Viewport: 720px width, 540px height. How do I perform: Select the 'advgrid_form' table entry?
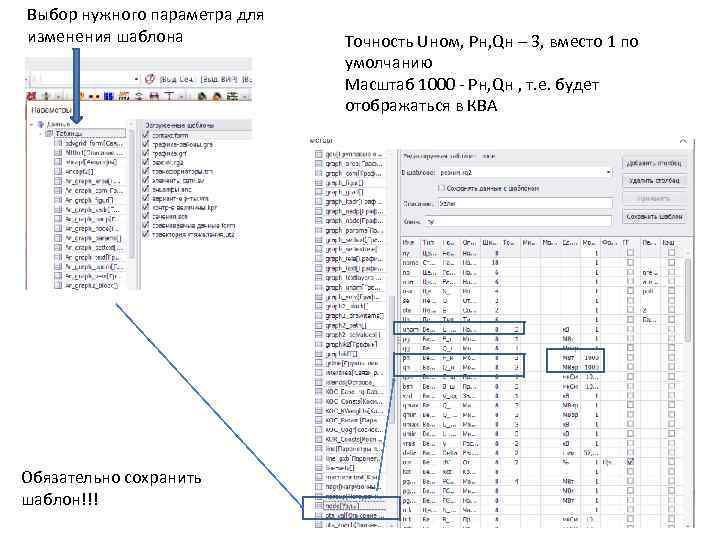coord(94,143)
